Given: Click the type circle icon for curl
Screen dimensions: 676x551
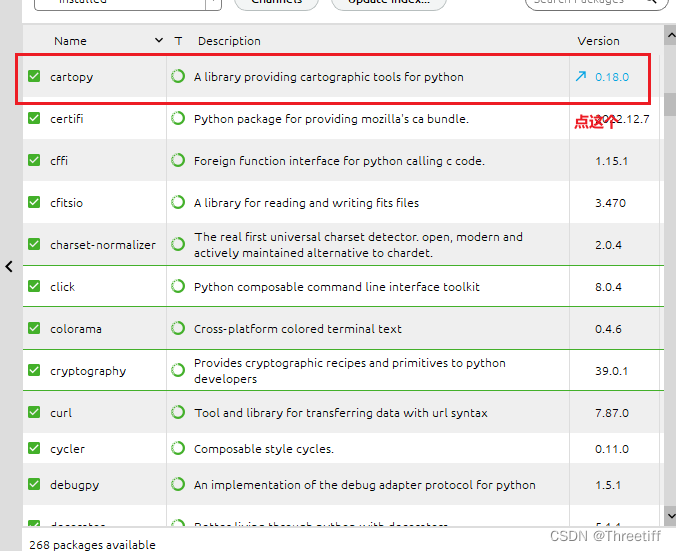Looking at the screenshot, I should pyautogui.click(x=178, y=412).
